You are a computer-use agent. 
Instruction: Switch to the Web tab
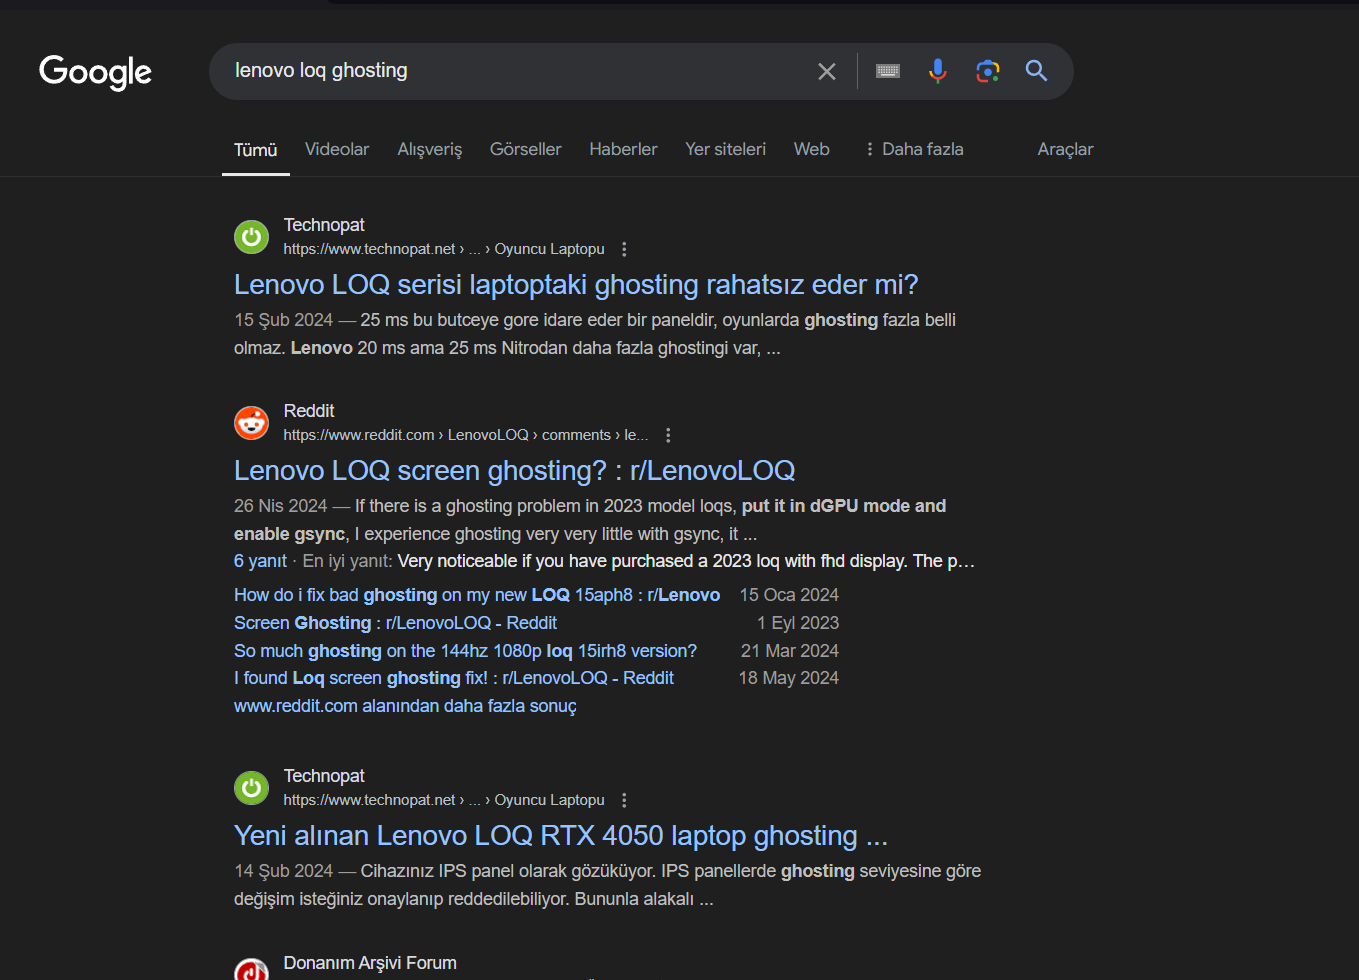pyautogui.click(x=812, y=149)
